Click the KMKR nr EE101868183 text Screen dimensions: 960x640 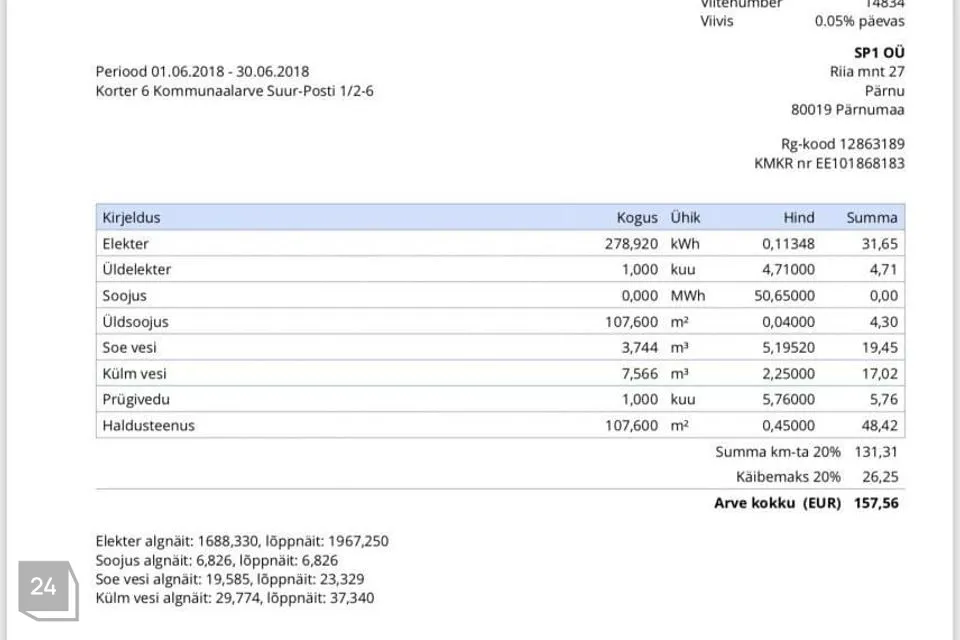tap(829, 162)
